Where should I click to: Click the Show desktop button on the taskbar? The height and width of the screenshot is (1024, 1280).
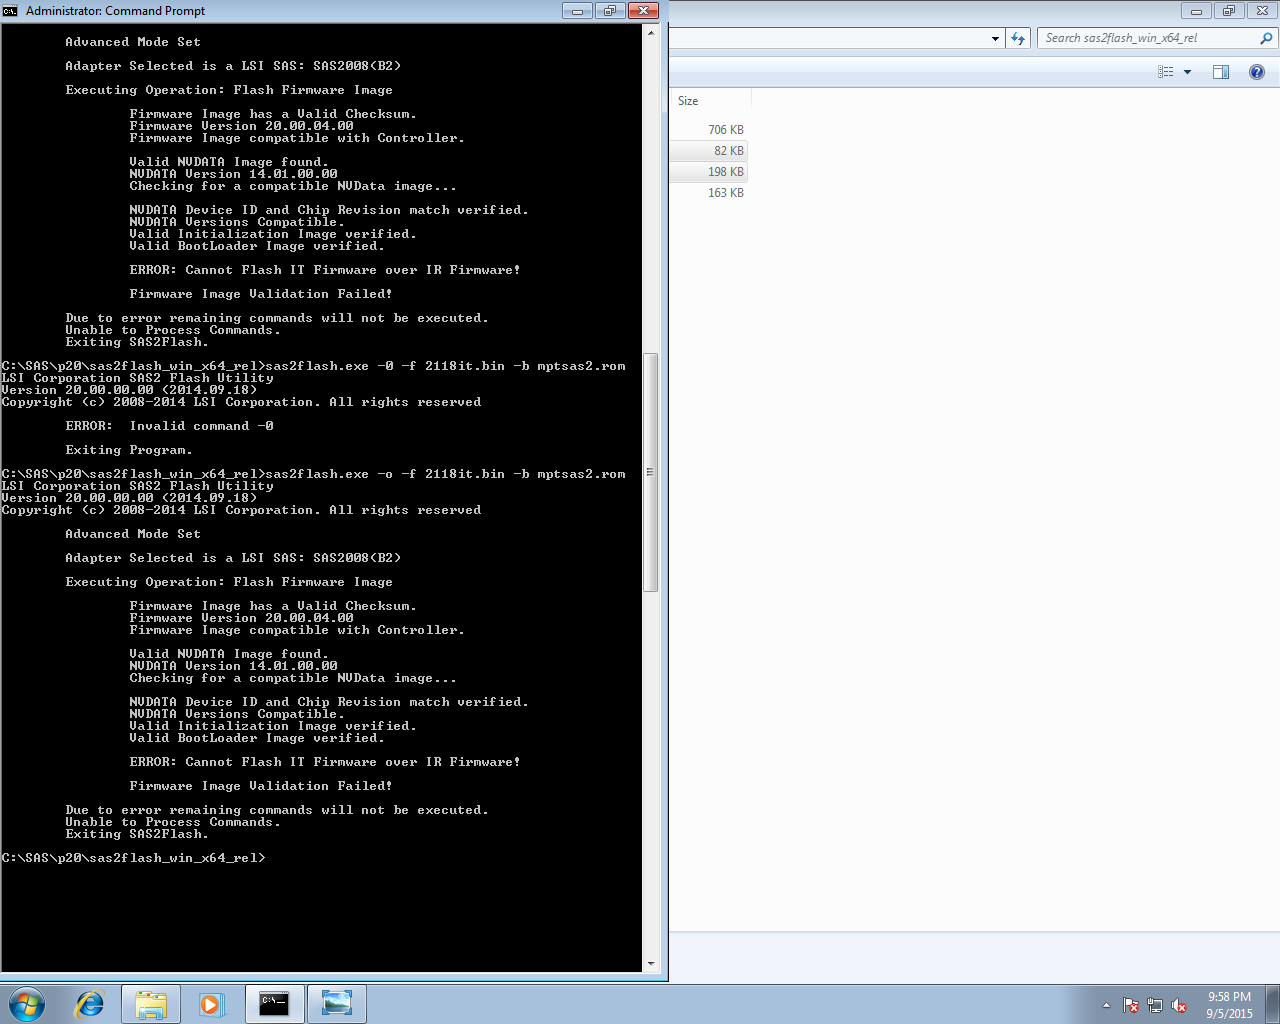(1273, 1004)
